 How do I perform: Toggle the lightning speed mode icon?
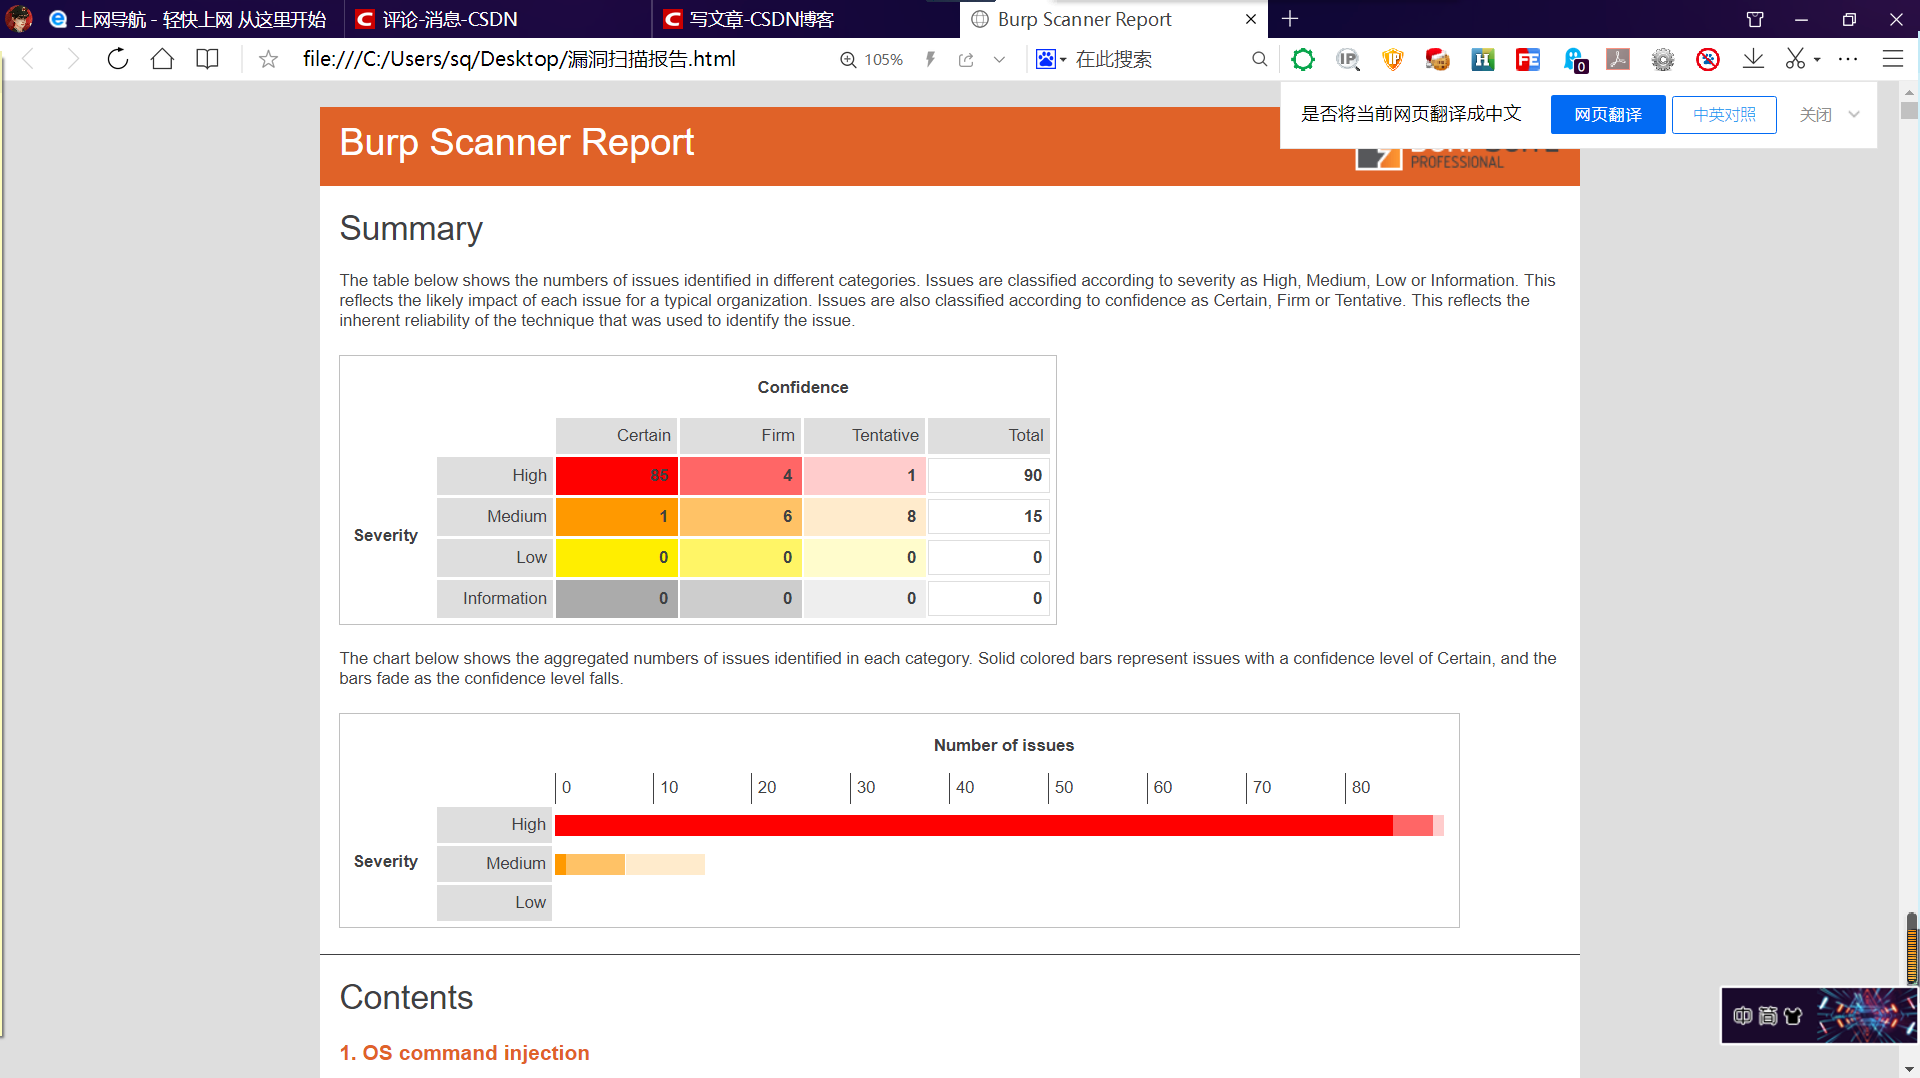[x=930, y=59]
